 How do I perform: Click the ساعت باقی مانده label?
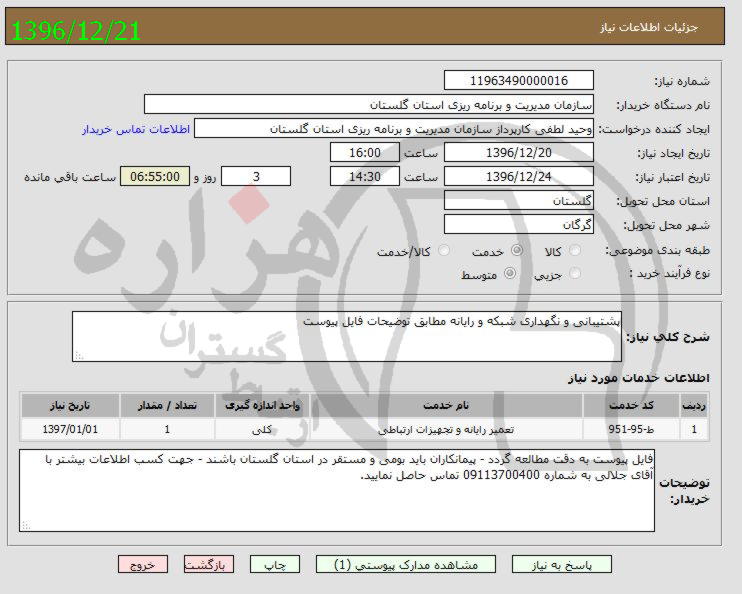(x=70, y=177)
